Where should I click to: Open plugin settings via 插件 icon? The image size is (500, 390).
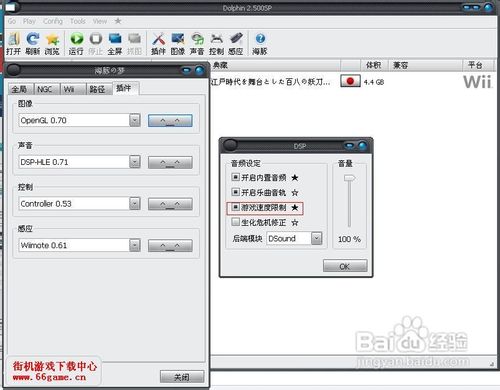[x=158, y=39]
